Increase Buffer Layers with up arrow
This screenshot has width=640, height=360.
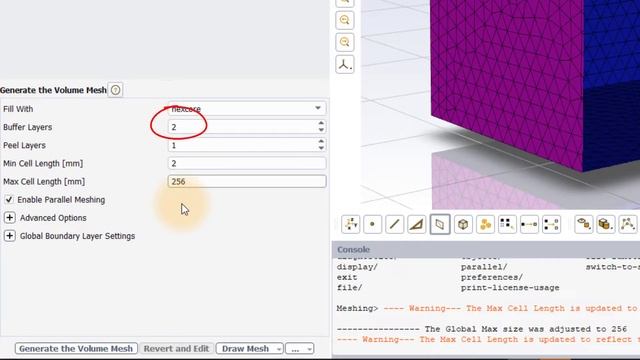321,123
